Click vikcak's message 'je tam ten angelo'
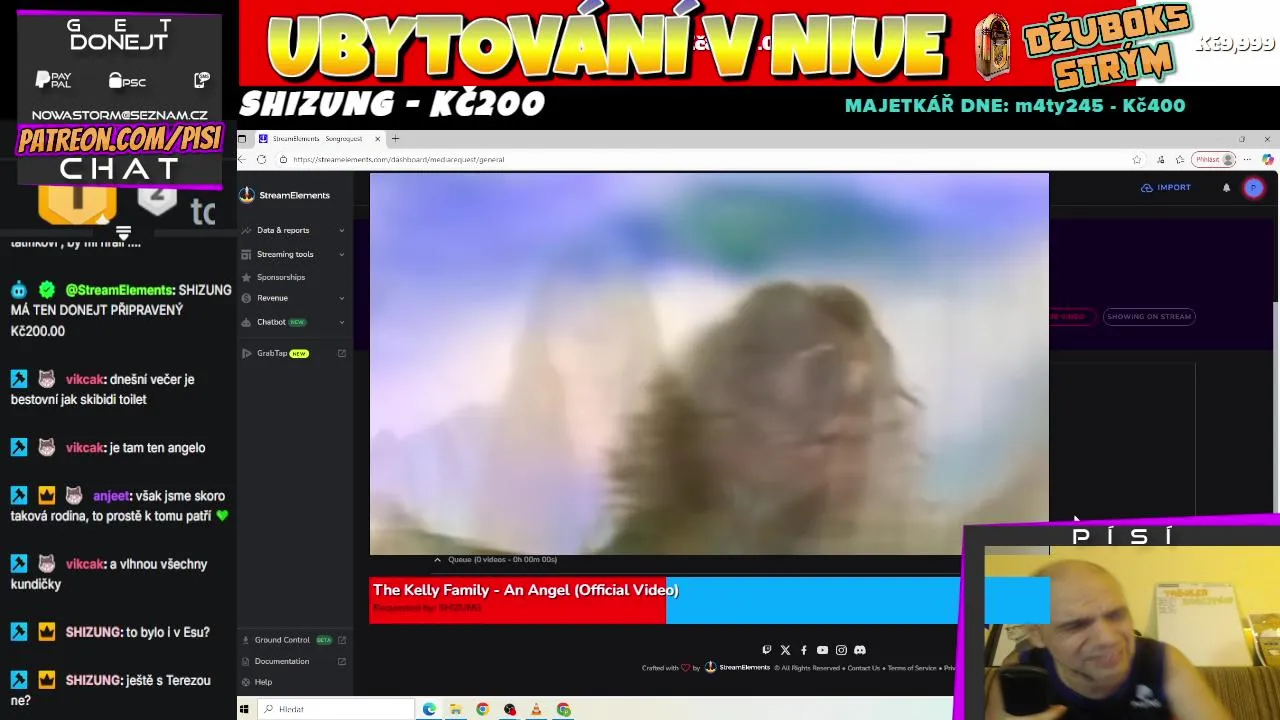This screenshot has height=720, width=1280. coord(108,448)
